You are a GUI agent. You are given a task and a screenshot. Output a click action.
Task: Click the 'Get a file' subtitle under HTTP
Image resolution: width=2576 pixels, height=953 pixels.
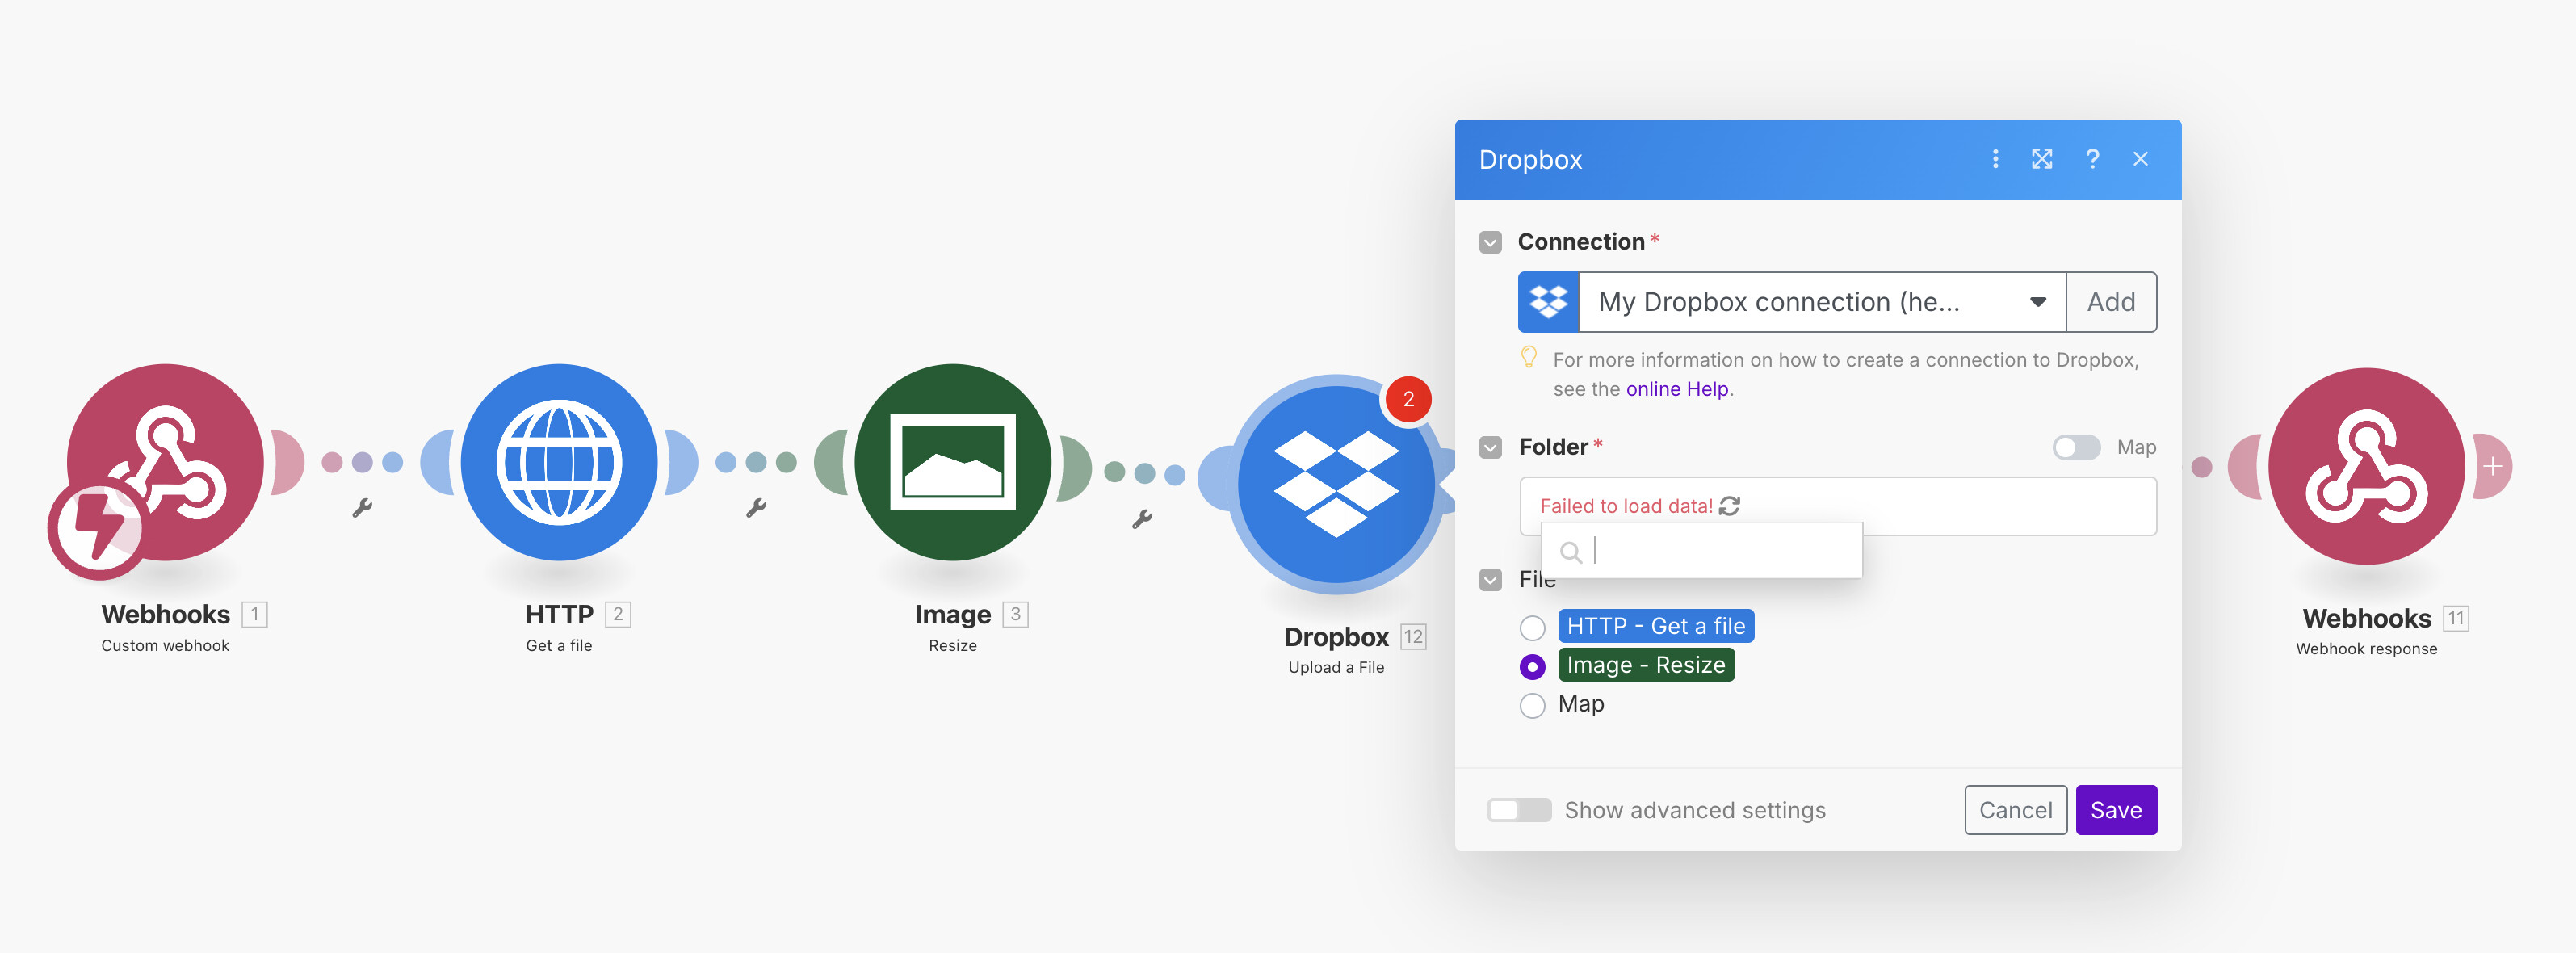[559, 646]
